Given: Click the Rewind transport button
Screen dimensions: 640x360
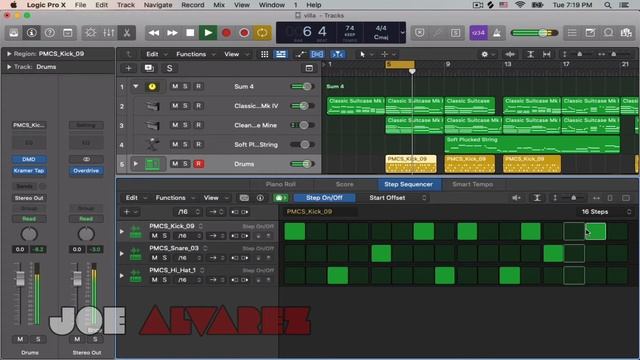Looking at the screenshot, I should point(154,33).
